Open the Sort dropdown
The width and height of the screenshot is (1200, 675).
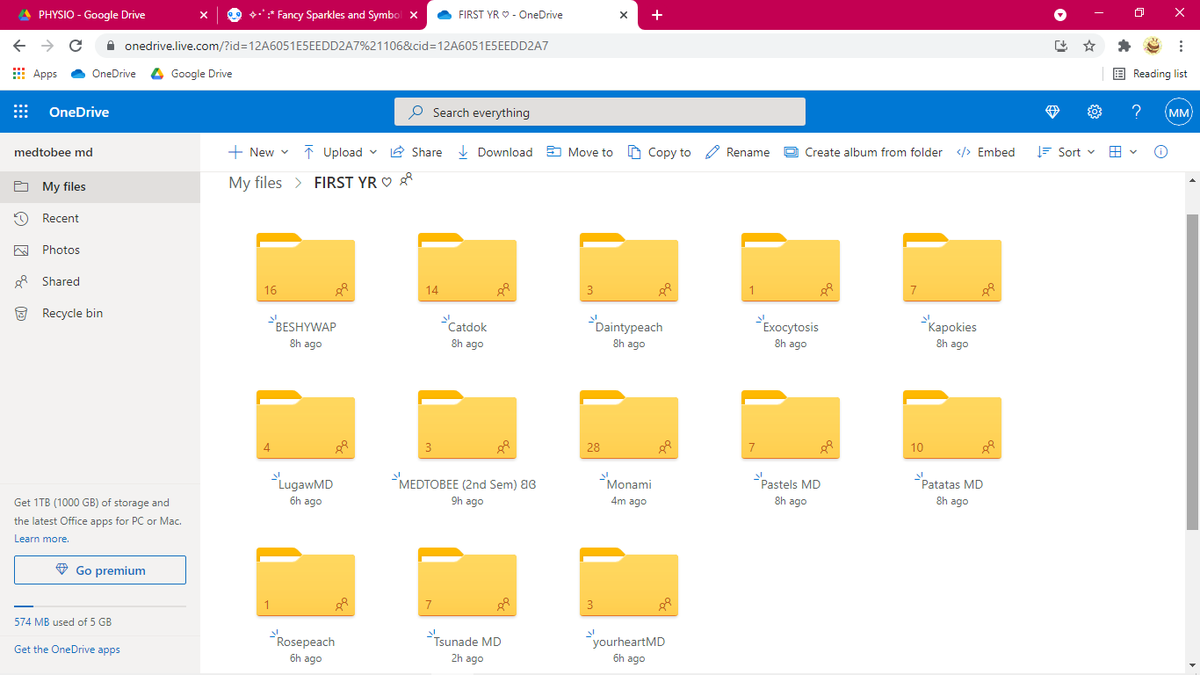pos(1066,152)
